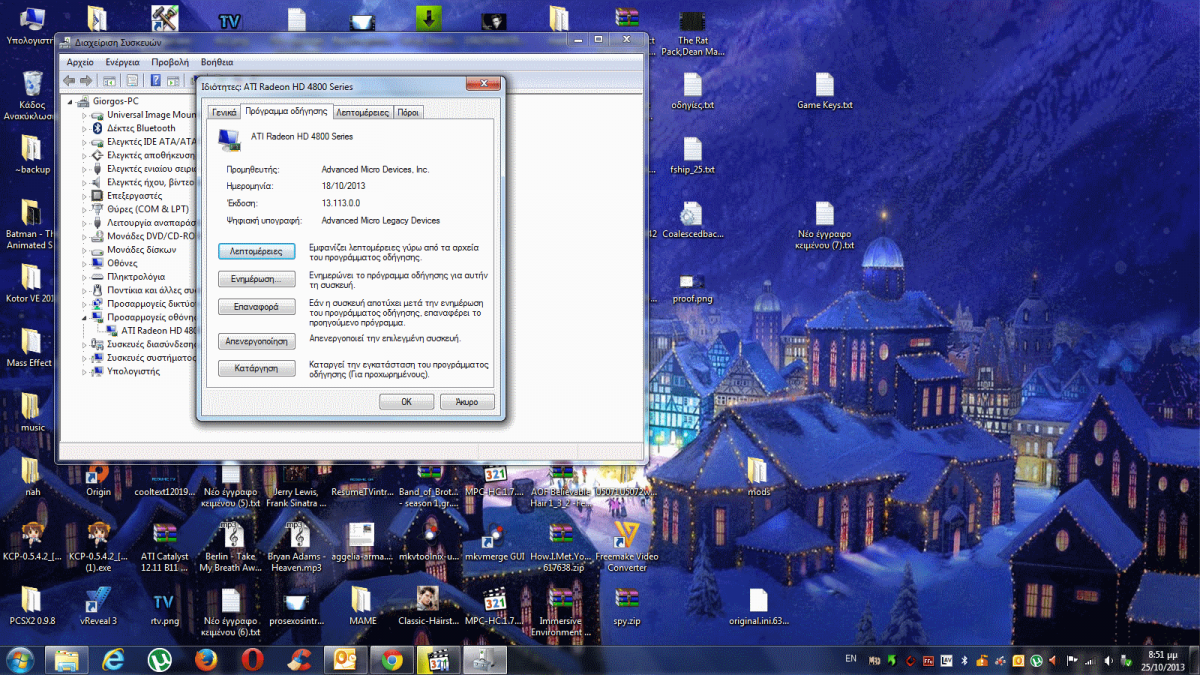Click the Λεπτομέρειες driver details button

pyautogui.click(x=256, y=251)
